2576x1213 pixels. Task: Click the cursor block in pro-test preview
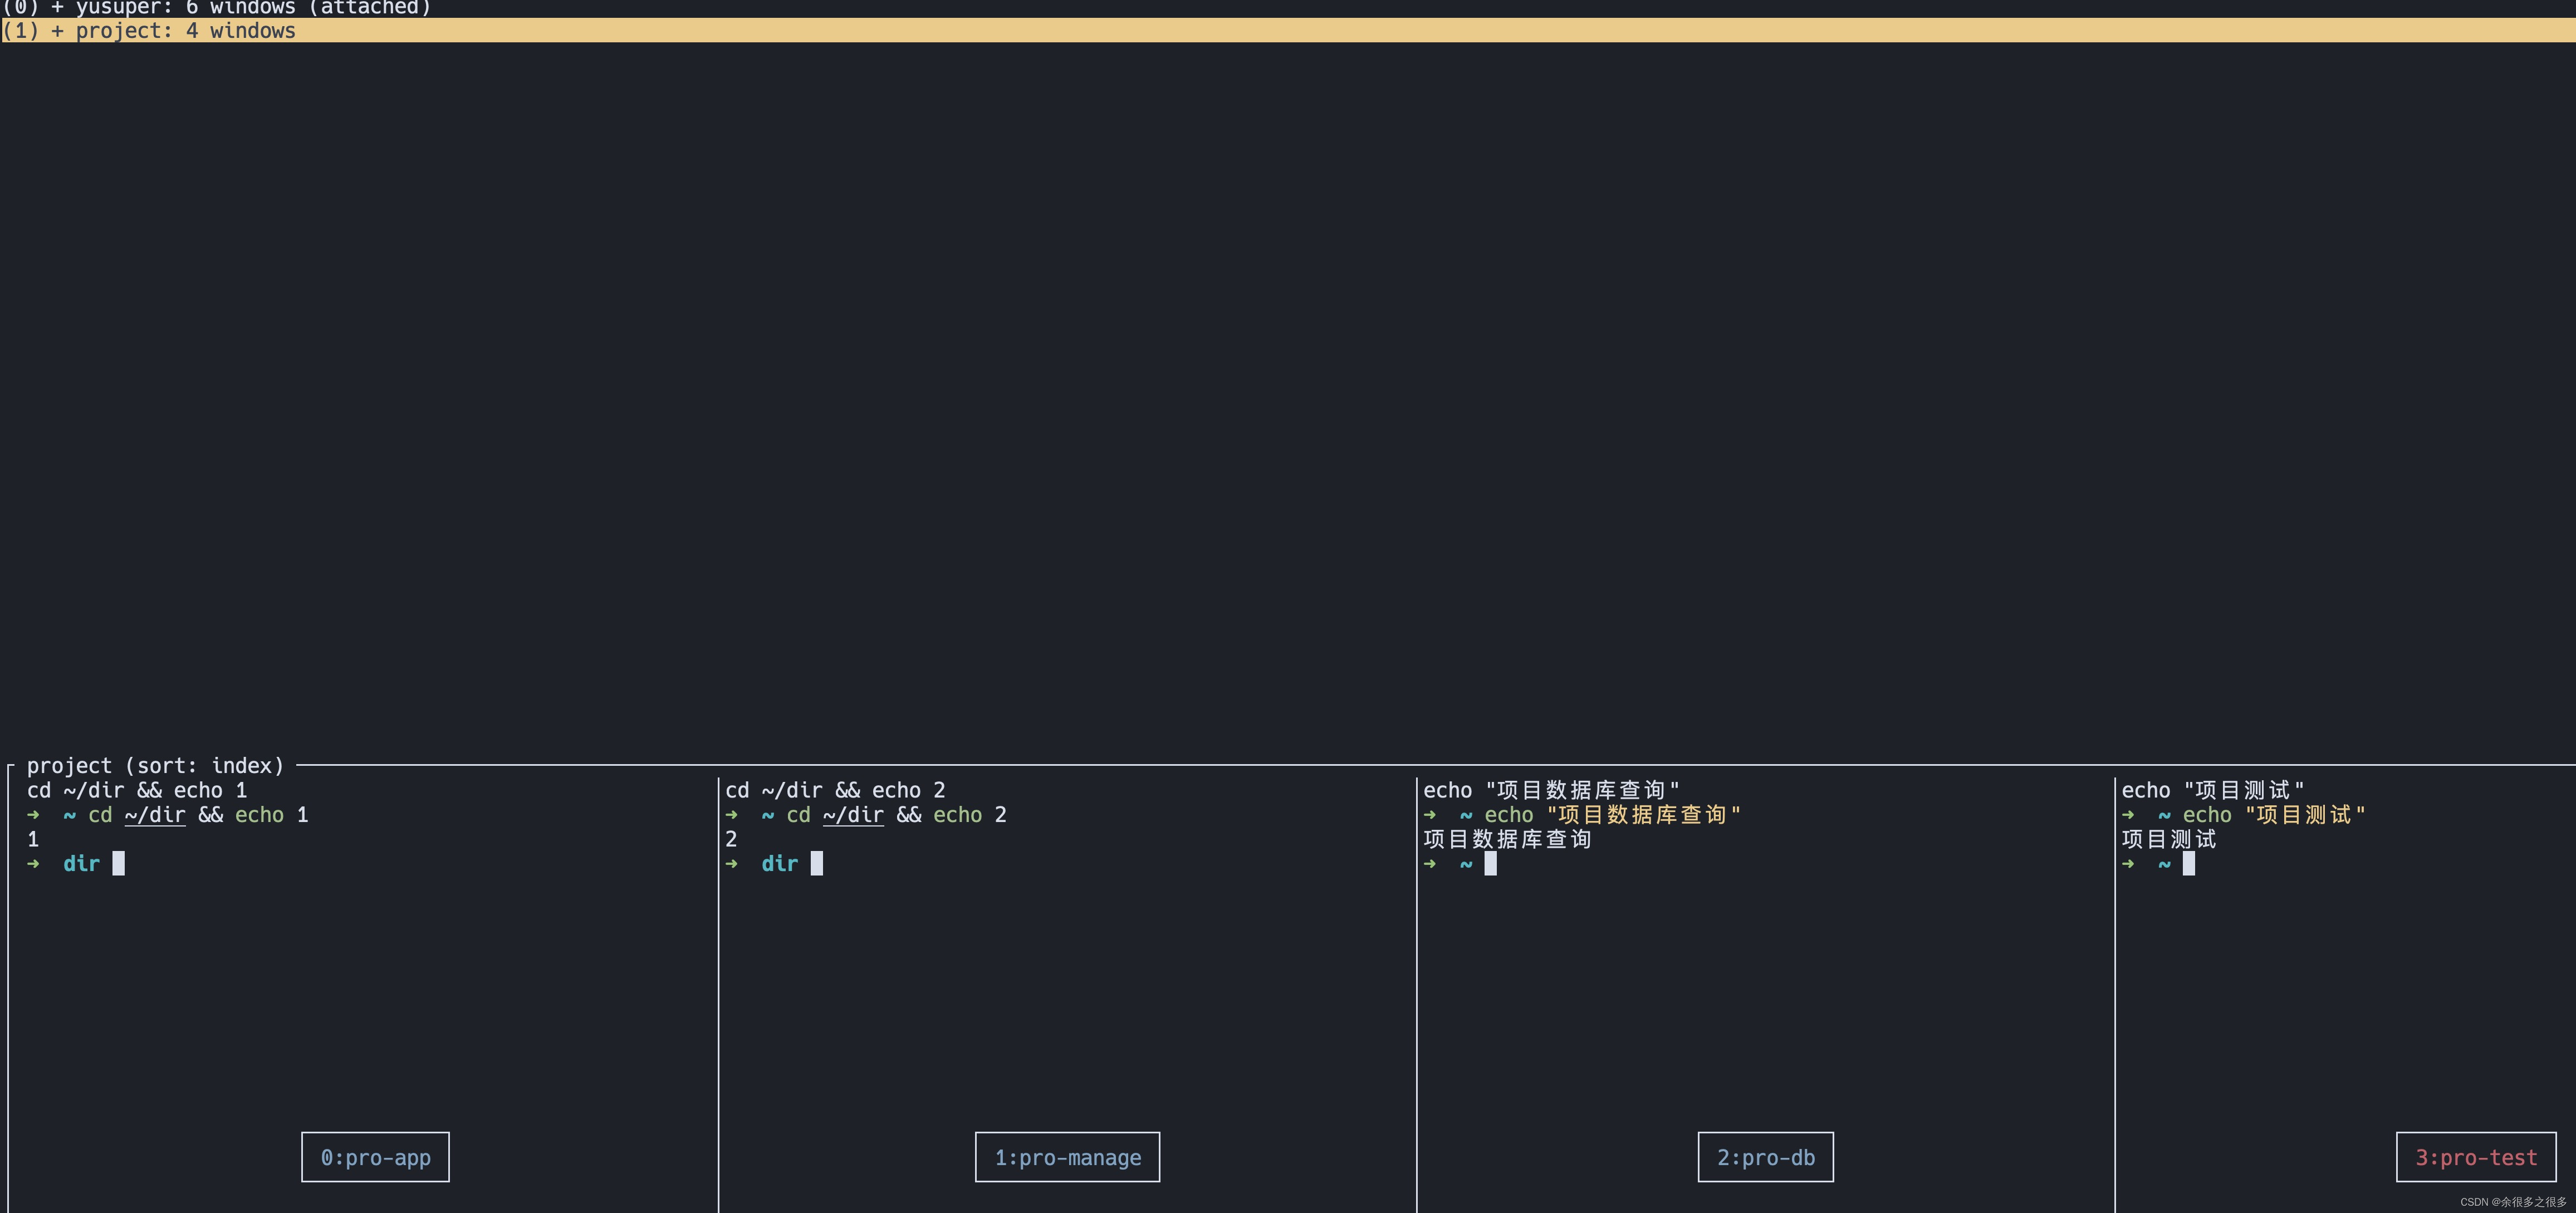[2188, 863]
